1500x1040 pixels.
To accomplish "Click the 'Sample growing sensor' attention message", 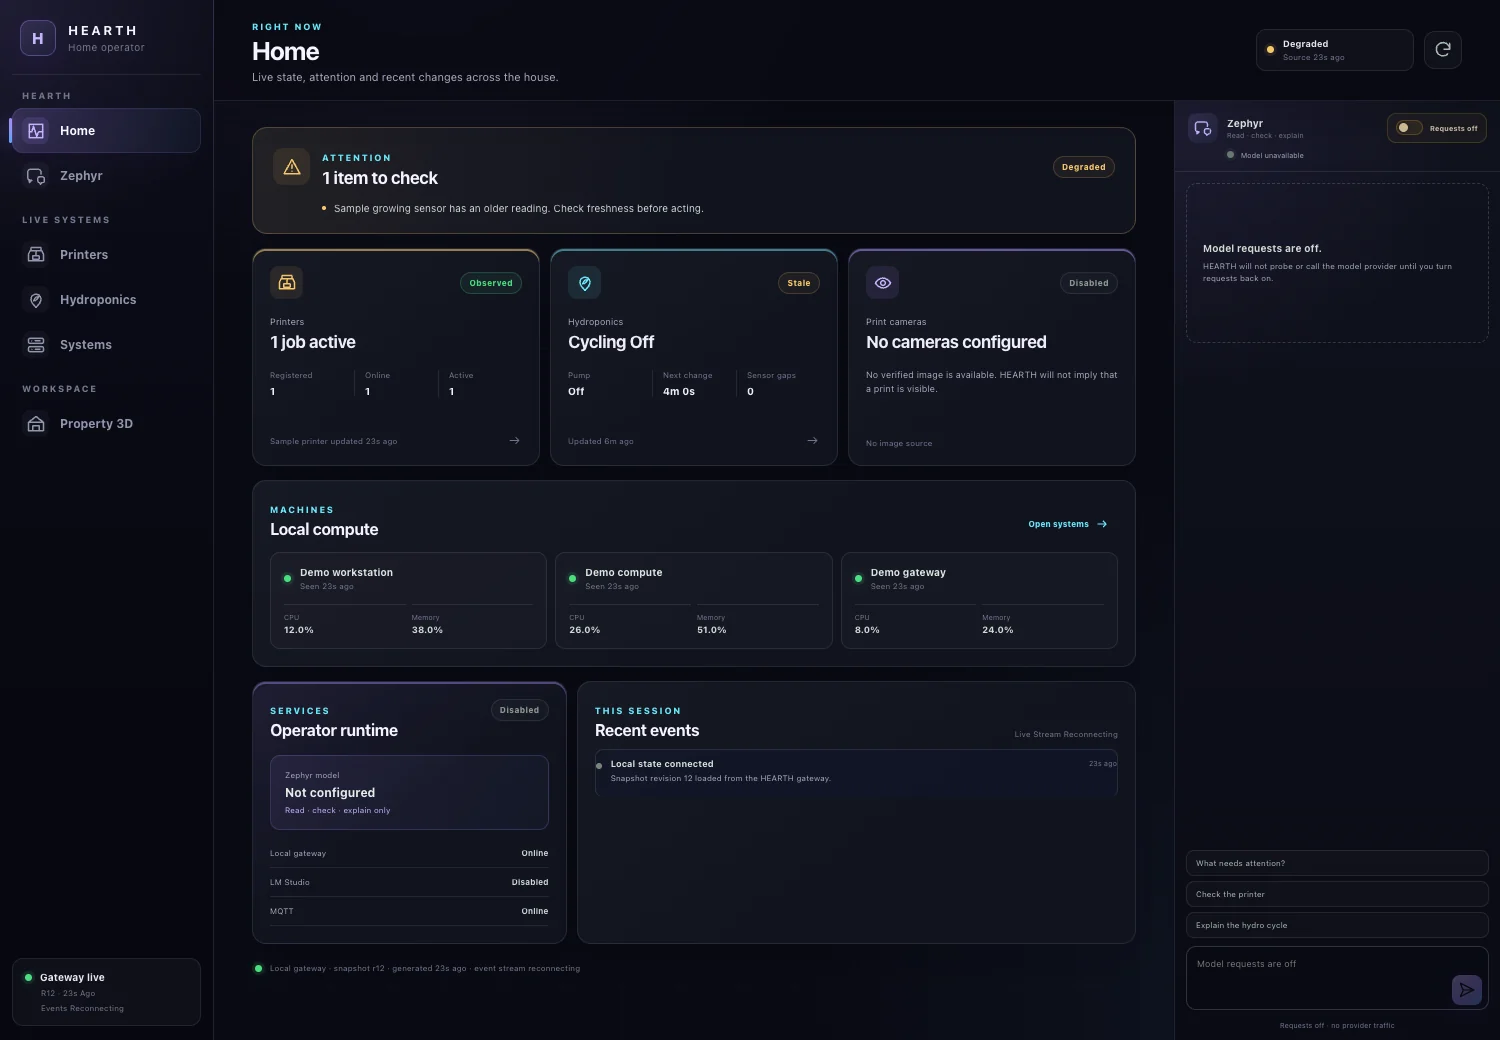I will pos(518,208).
